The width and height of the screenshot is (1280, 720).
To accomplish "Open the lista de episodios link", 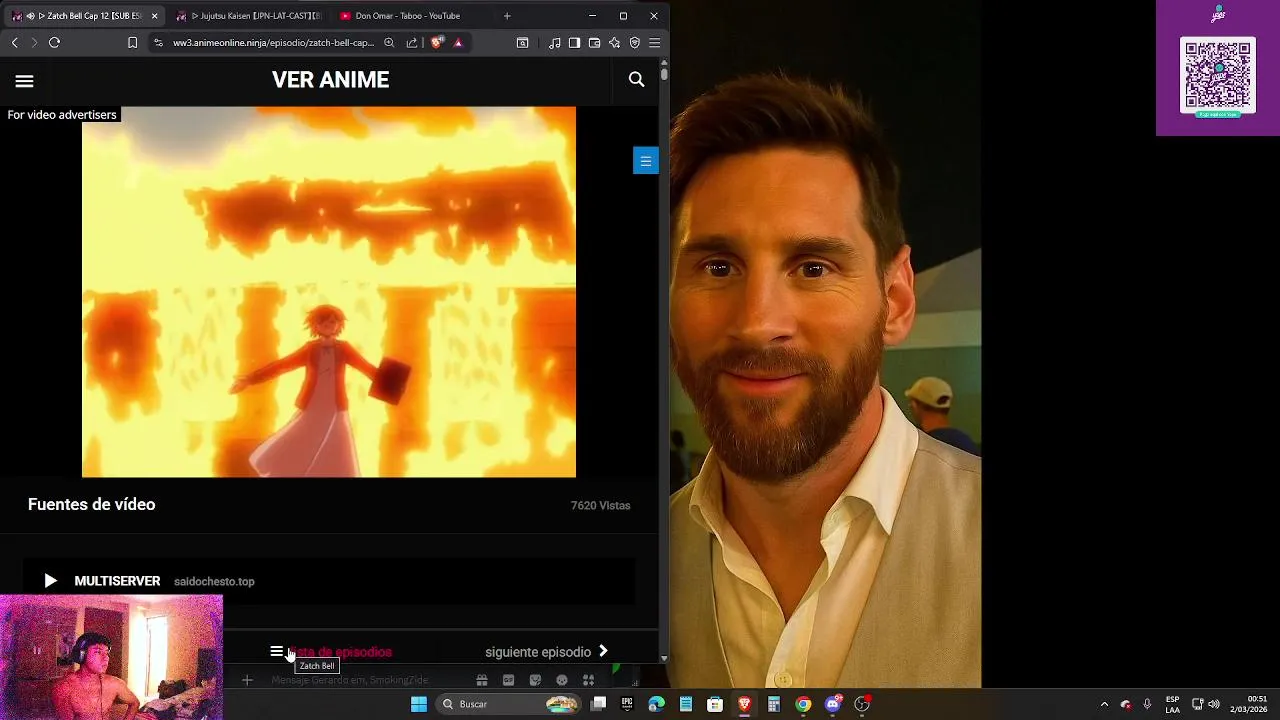I will point(331,652).
